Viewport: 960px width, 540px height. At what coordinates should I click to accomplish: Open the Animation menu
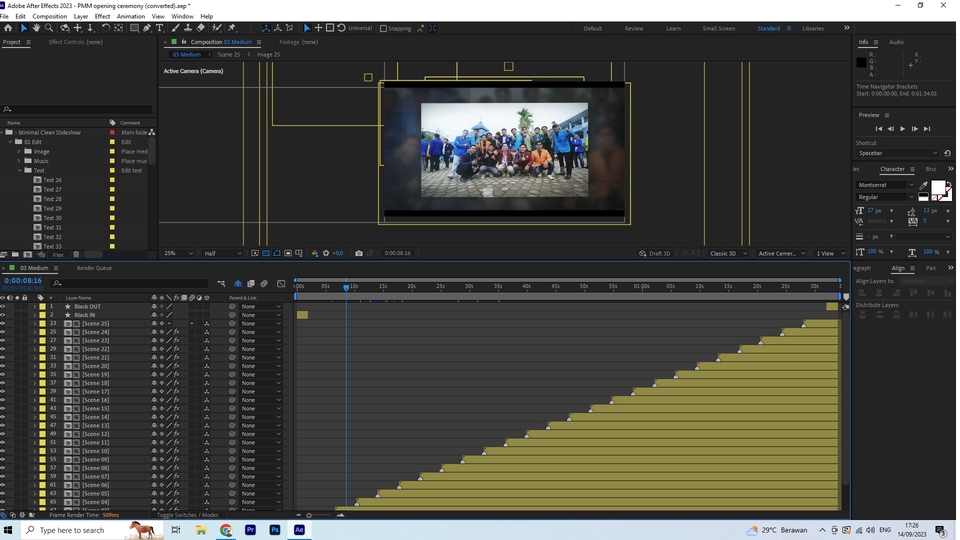pyautogui.click(x=131, y=17)
